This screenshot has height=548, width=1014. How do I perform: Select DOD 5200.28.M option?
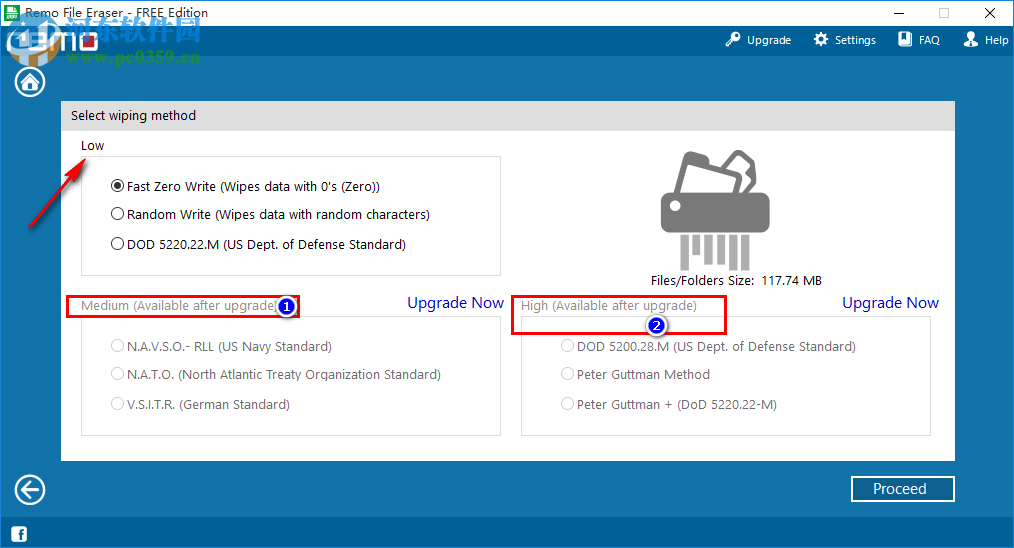pyautogui.click(x=708, y=346)
